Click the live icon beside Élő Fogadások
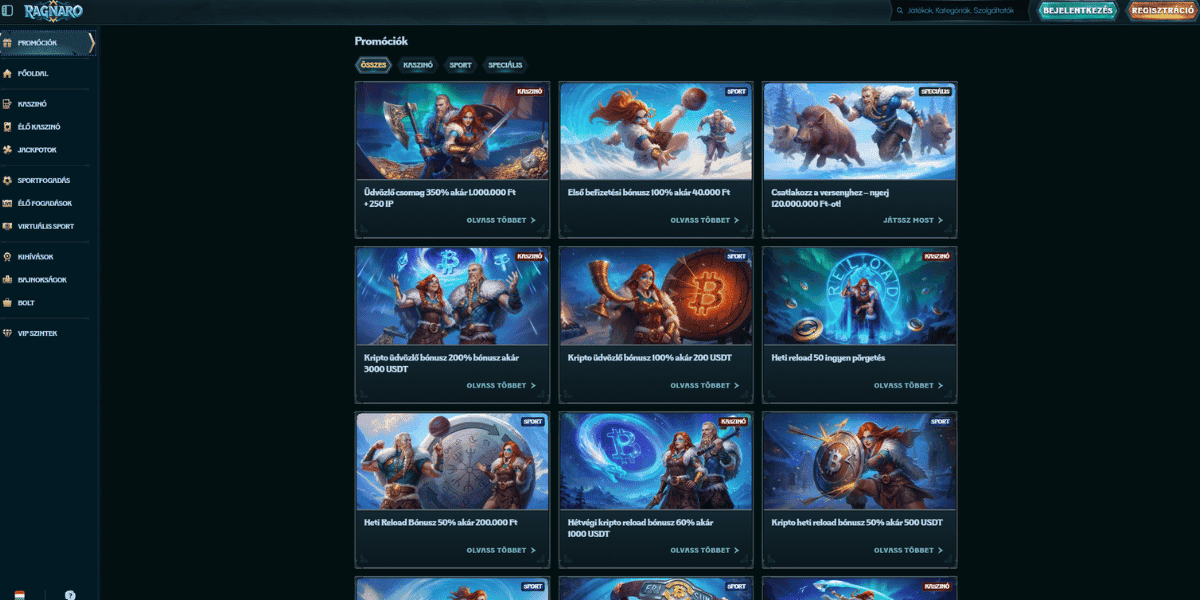The width and height of the screenshot is (1200, 600). pyautogui.click(x=8, y=203)
